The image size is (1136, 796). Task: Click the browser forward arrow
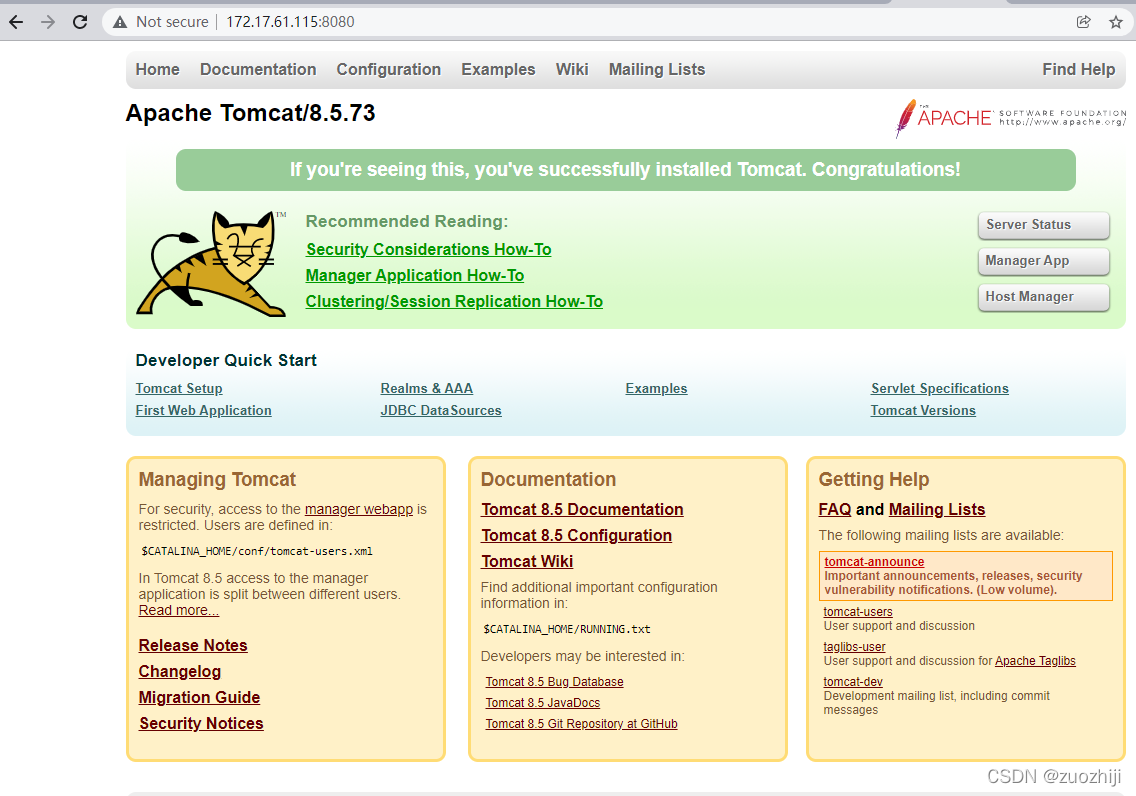[48, 22]
